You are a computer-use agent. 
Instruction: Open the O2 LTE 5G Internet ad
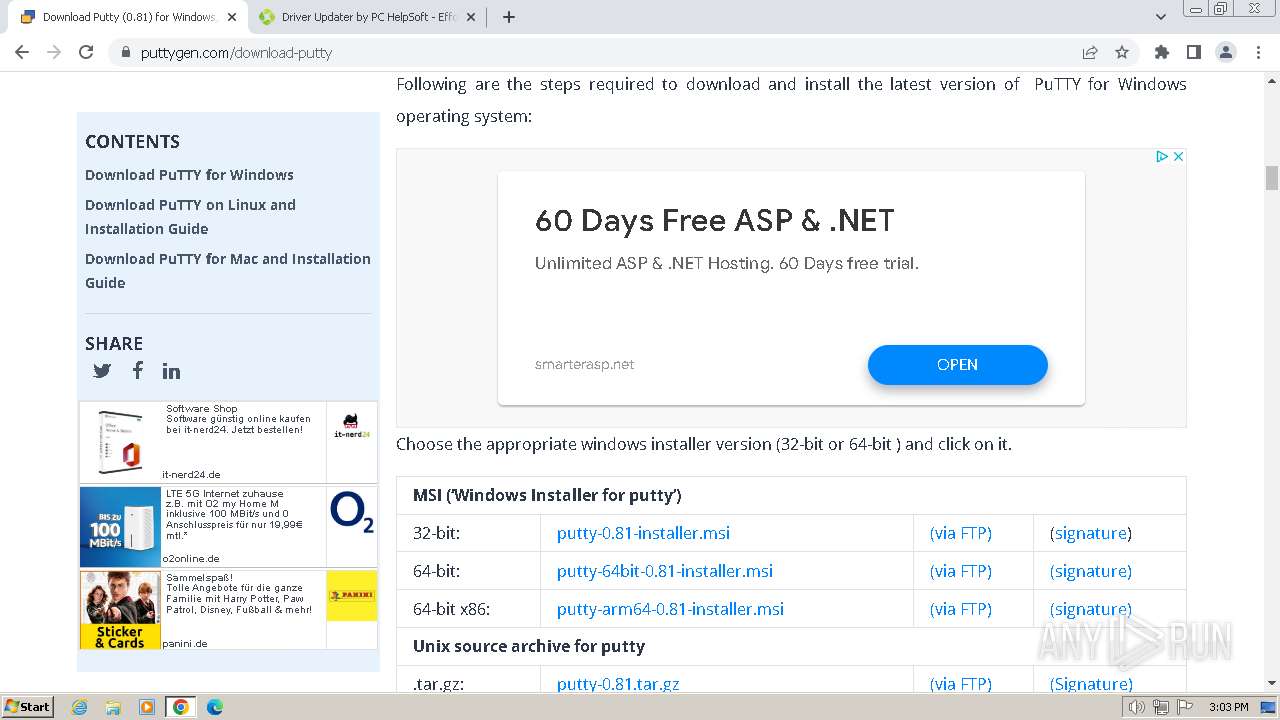pos(228,526)
